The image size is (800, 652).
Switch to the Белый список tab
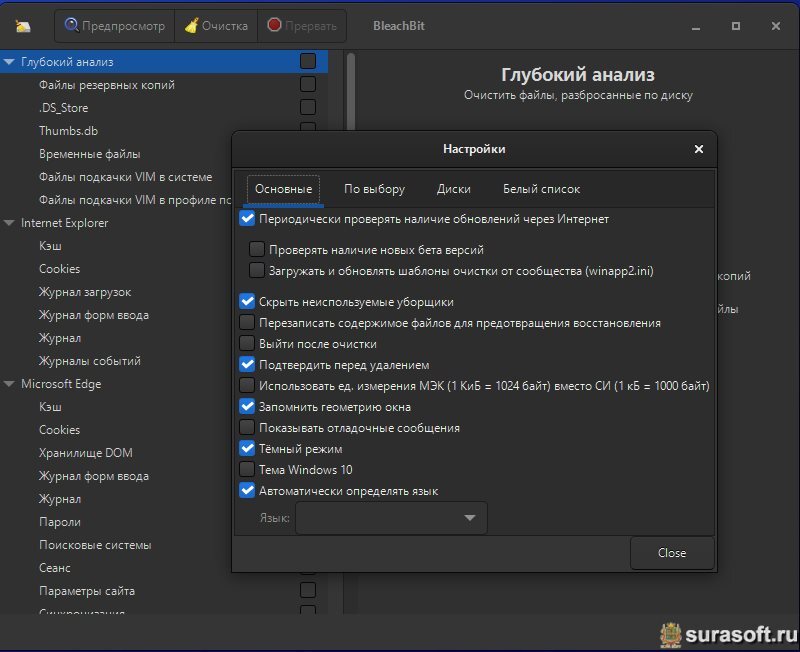click(x=541, y=189)
